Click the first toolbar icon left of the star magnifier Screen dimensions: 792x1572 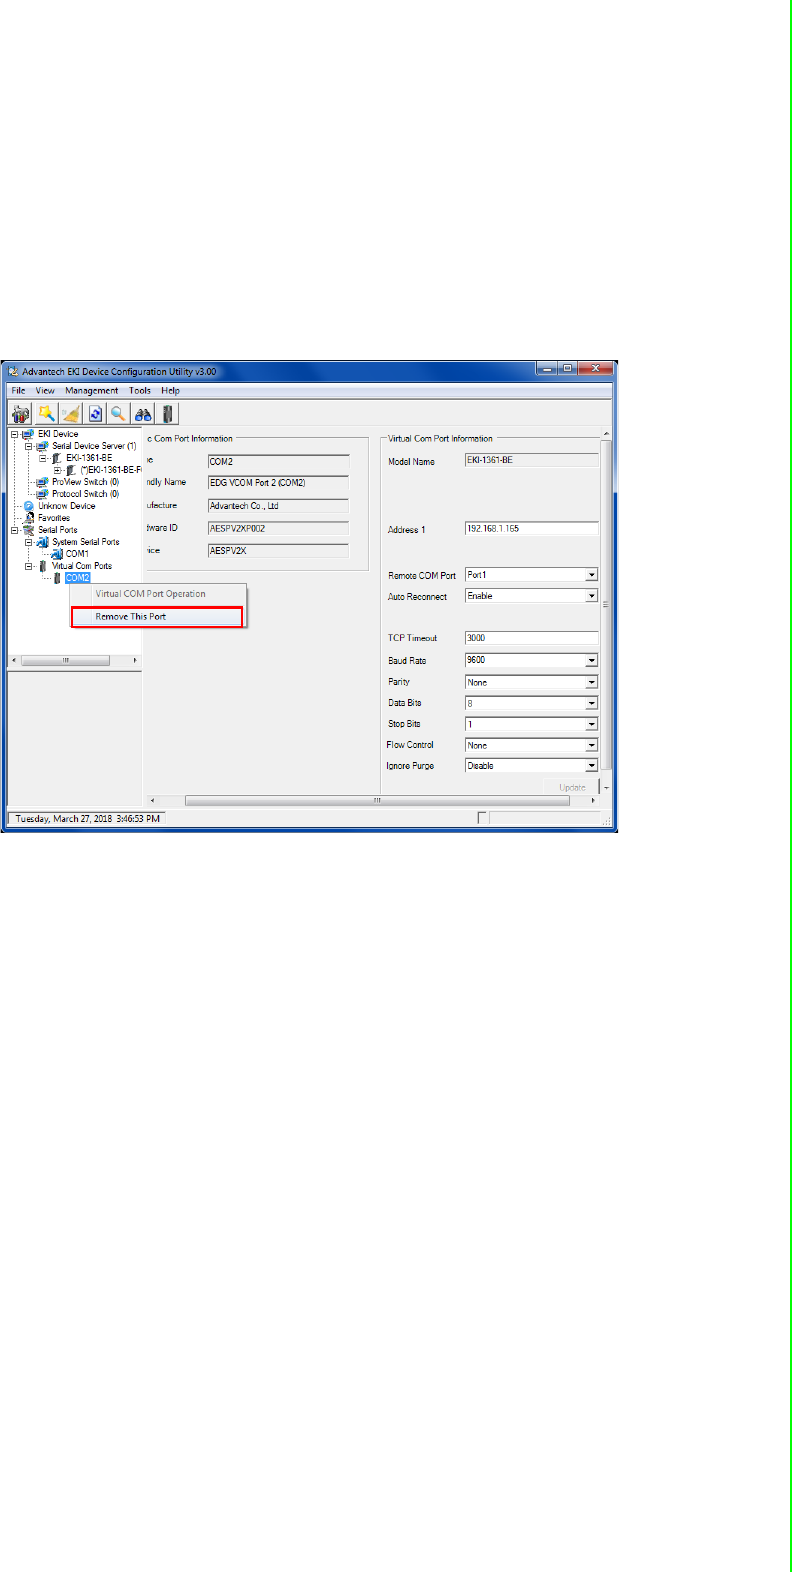20,414
